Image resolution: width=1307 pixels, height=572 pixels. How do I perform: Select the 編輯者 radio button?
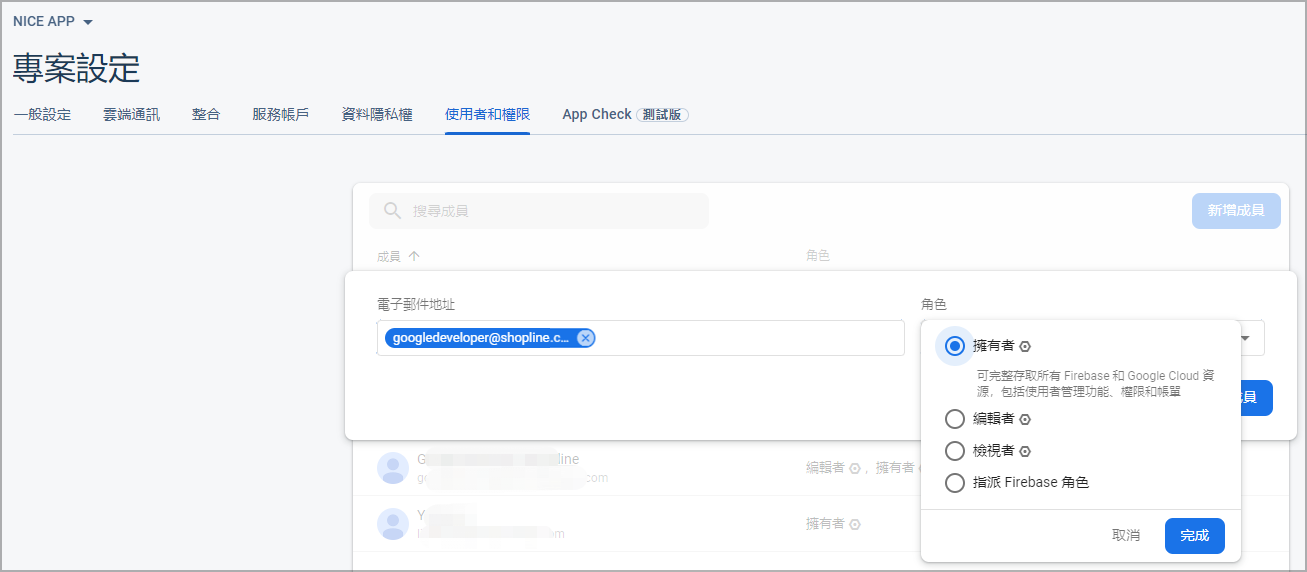(x=955, y=419)
